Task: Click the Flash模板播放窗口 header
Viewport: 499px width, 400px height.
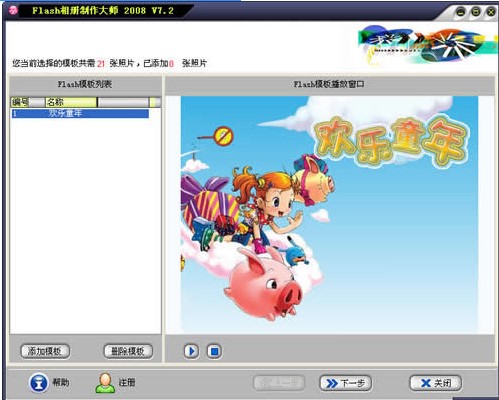Action: 329,84
